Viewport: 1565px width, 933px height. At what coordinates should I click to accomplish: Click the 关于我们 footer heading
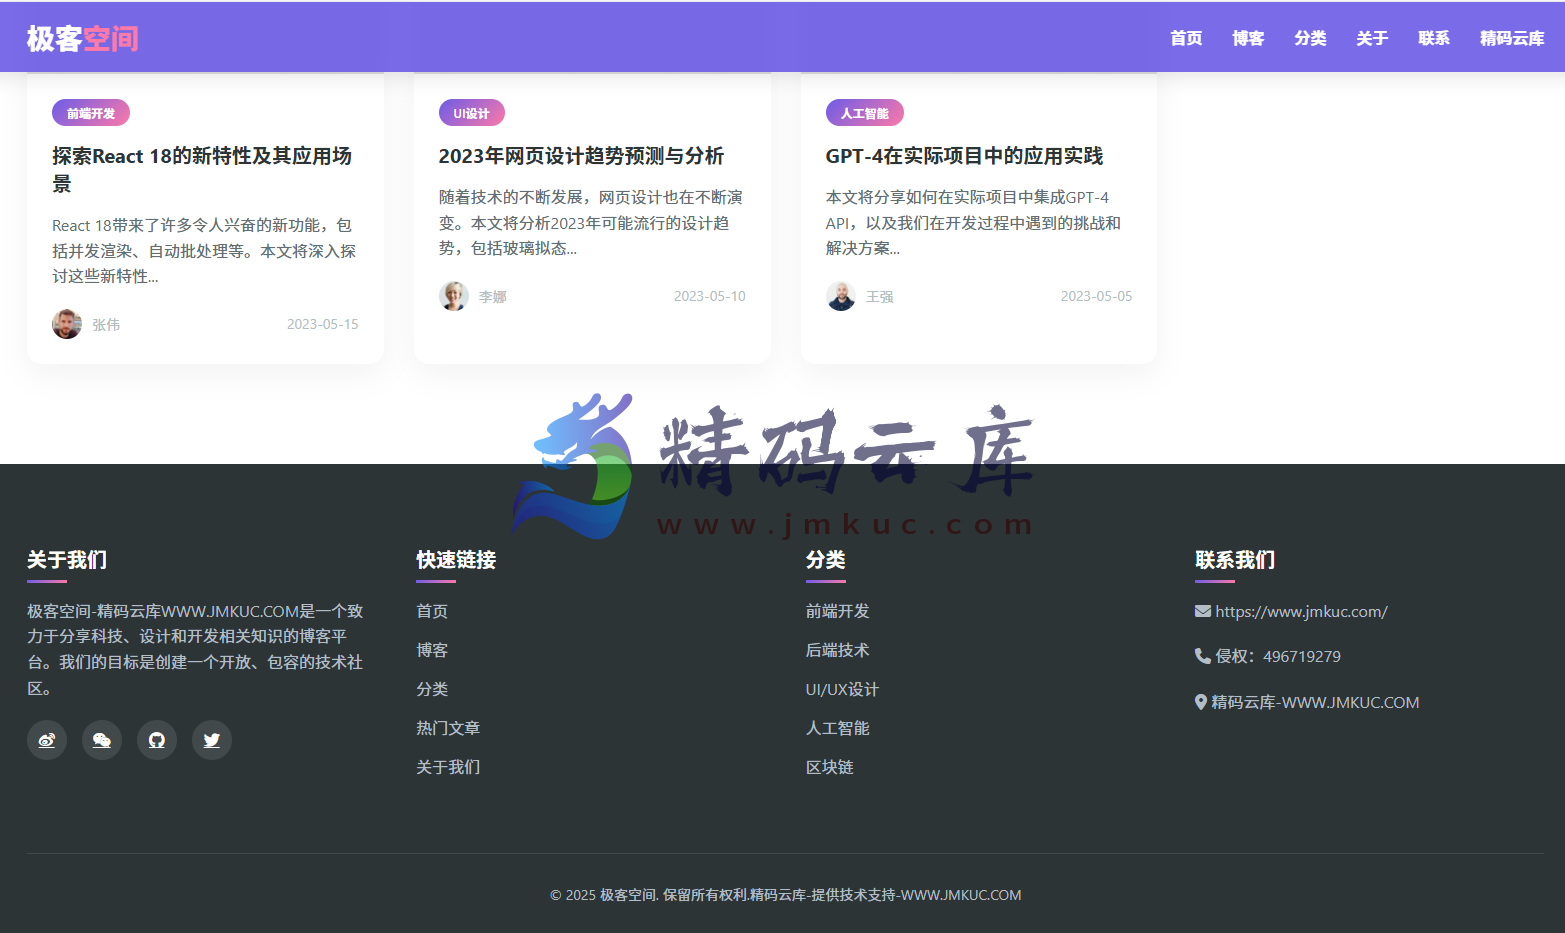point(67,560)
